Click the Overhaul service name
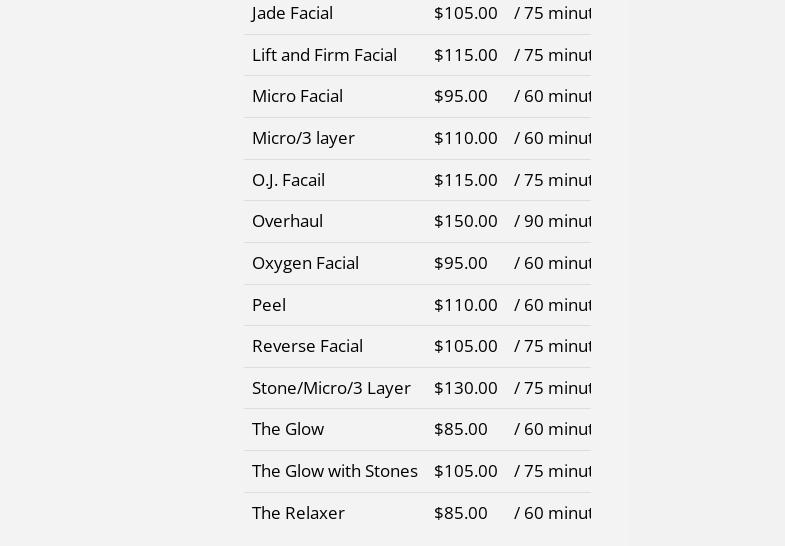This screenshot has width=785, height=546. (x=287, y=221)
